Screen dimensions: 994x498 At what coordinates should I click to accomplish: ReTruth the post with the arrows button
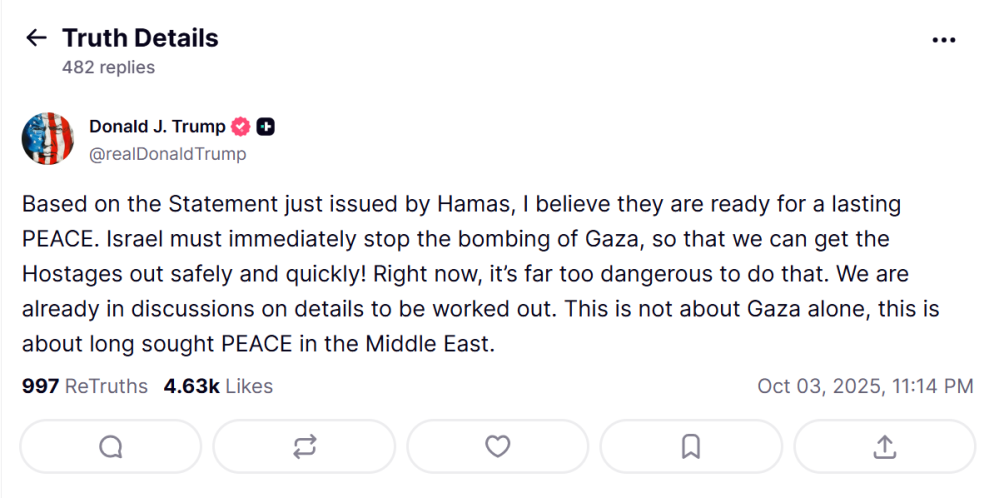click(x=304, y=446)
